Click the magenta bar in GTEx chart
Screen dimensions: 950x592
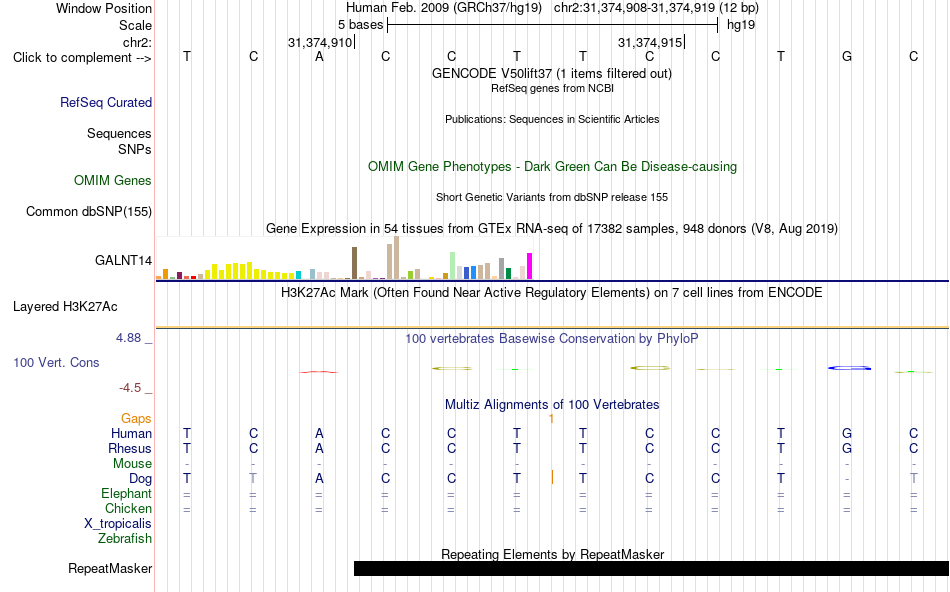click(x=530, y=266)
